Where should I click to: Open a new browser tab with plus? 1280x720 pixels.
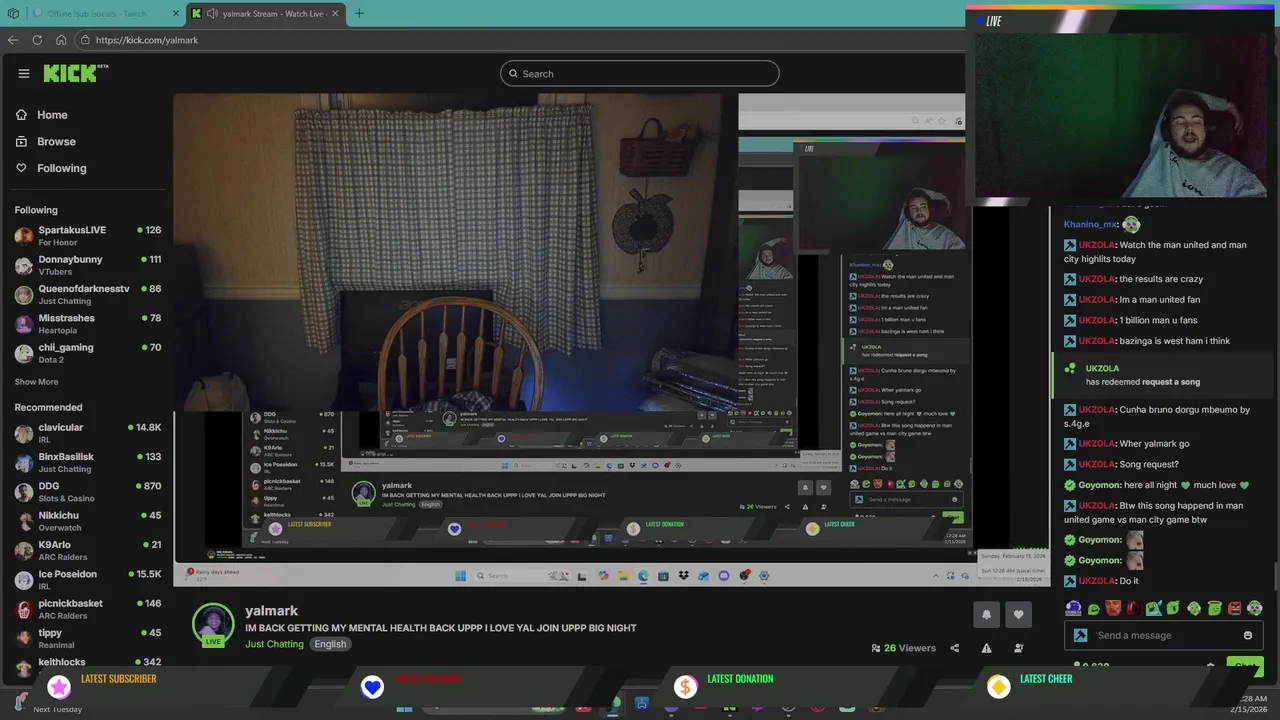pos(359,13)
